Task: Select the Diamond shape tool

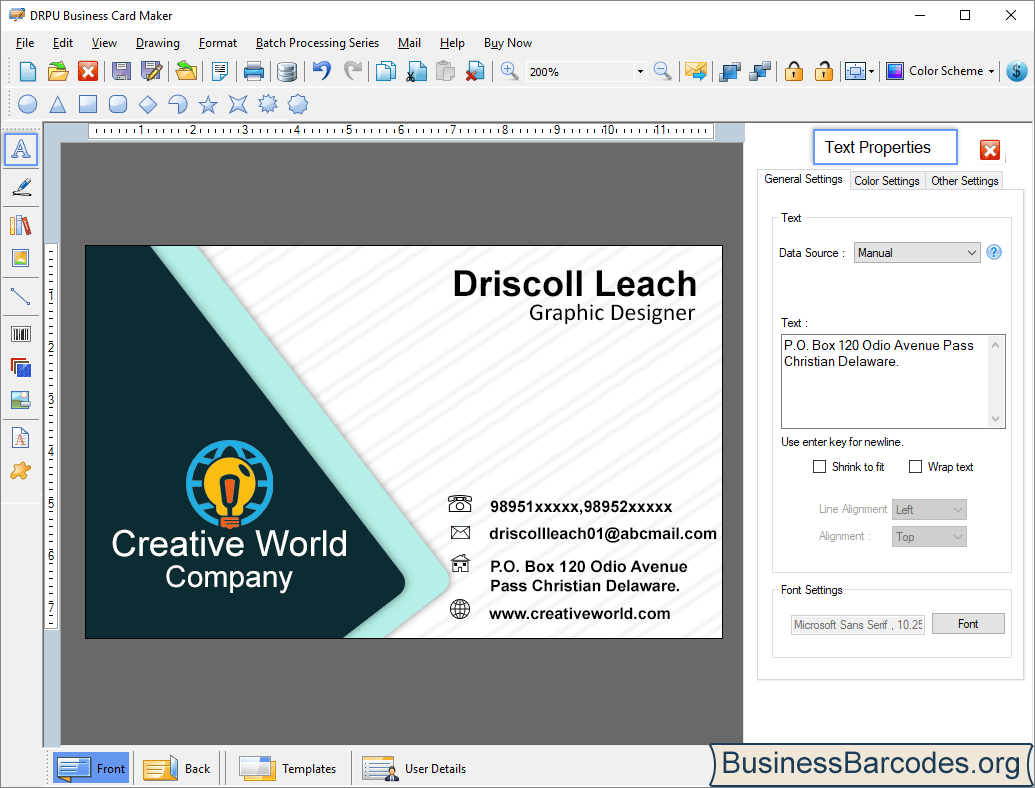Action: point(148,104)
